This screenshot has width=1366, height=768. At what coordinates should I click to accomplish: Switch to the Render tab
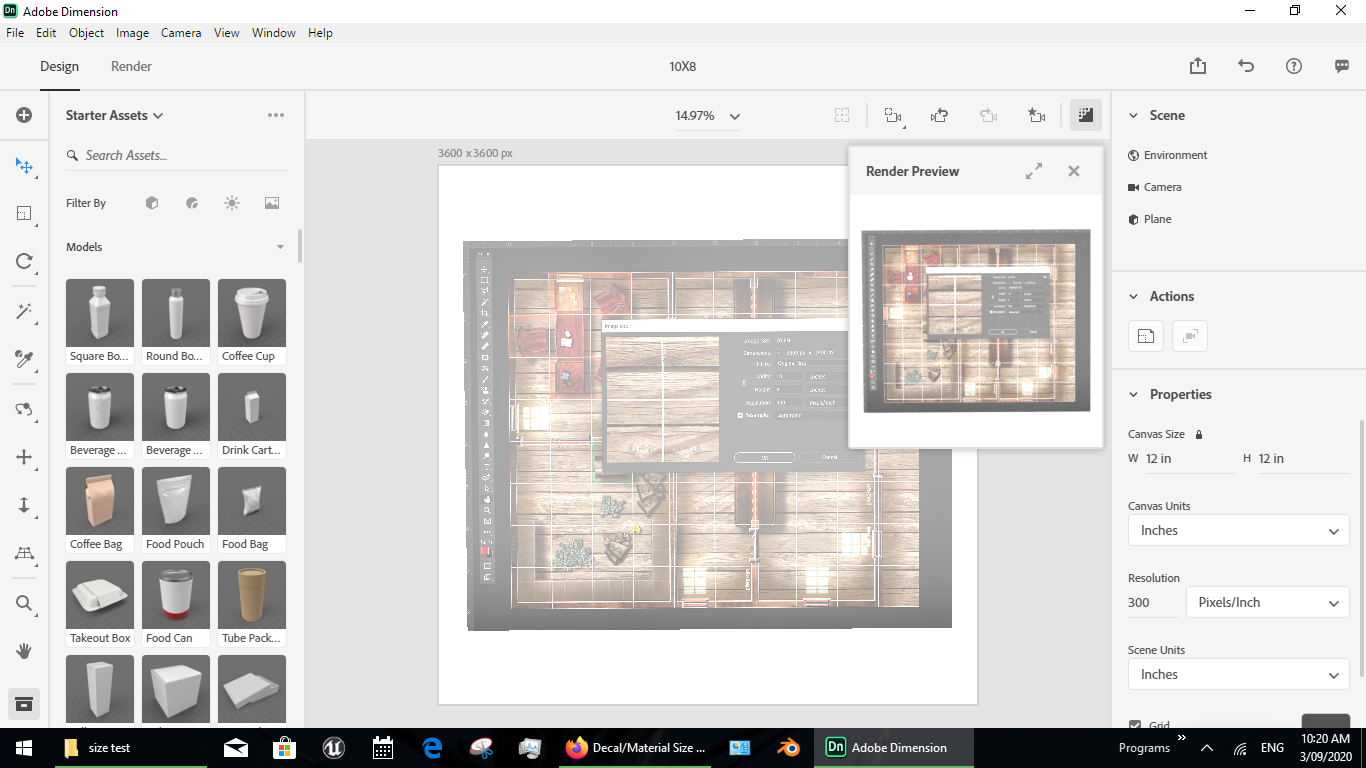click(131, 66)
